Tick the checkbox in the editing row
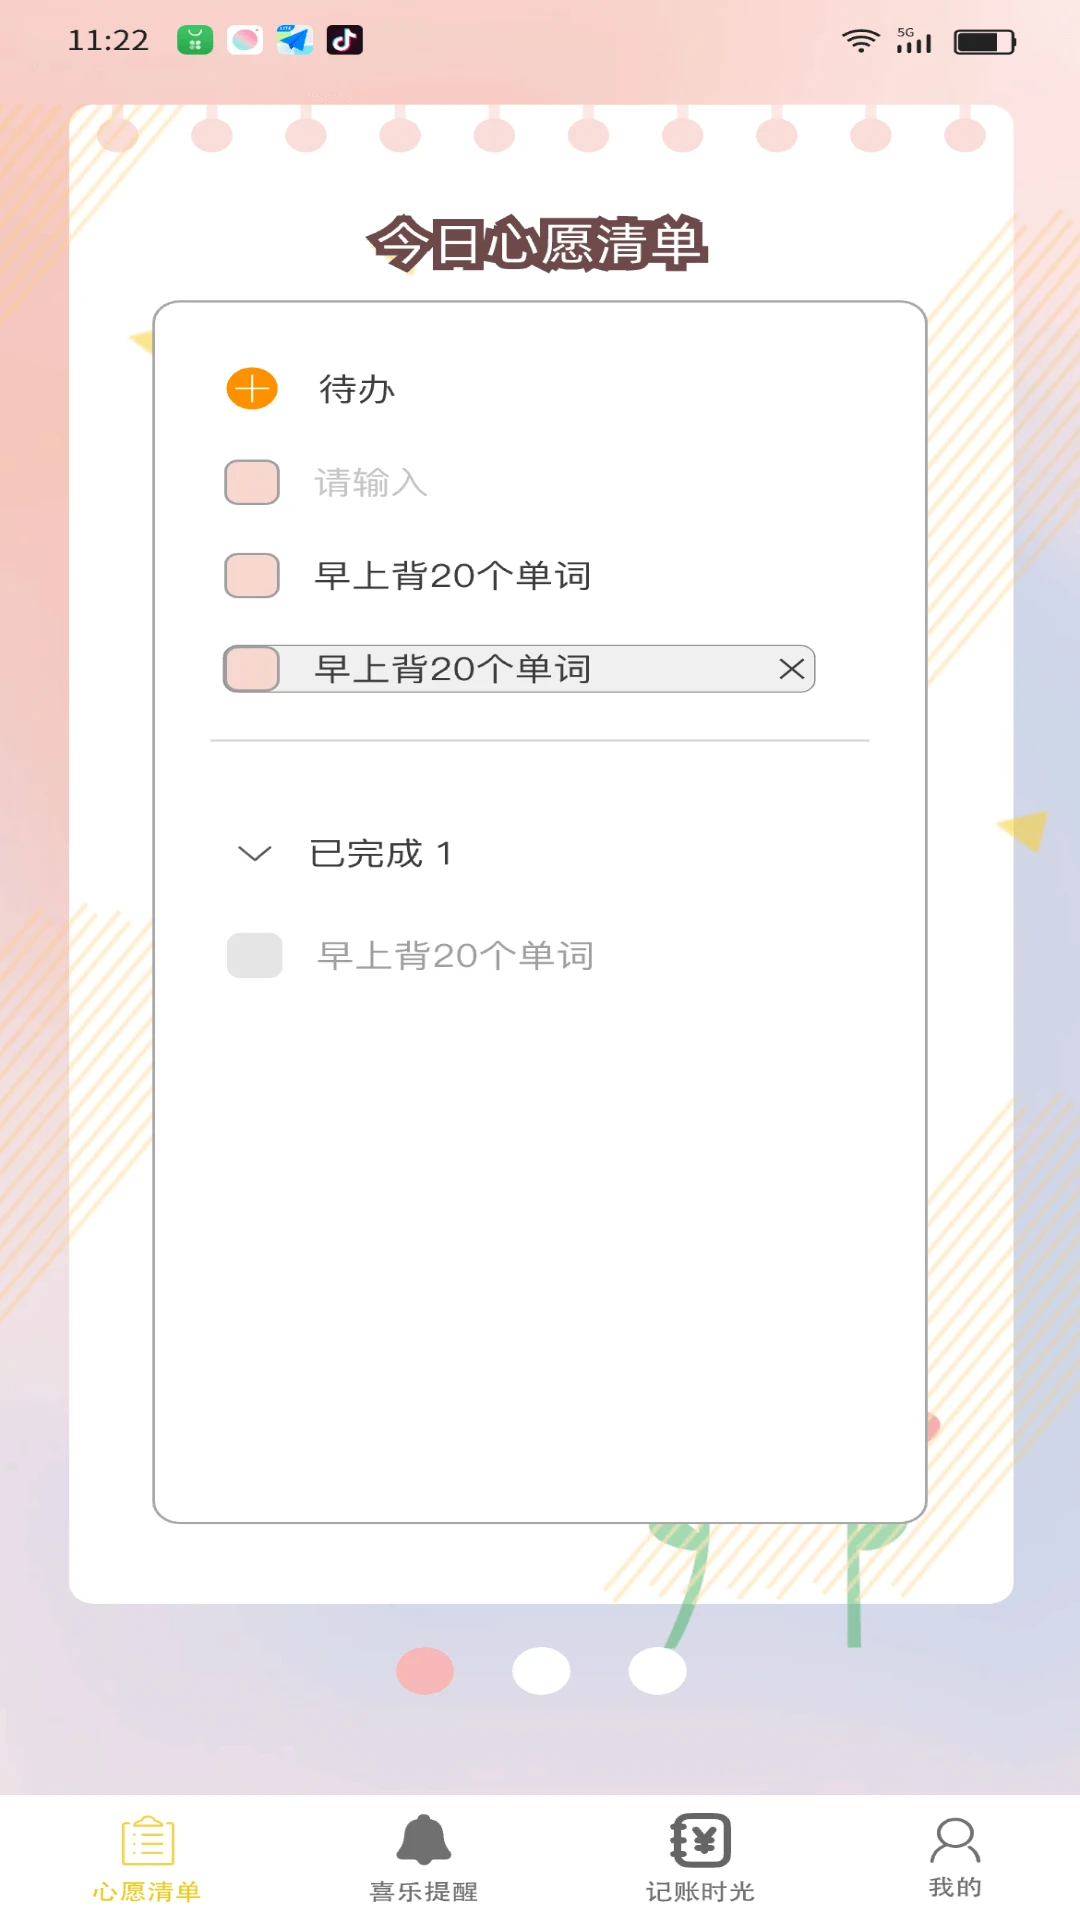 coord(251,669)
